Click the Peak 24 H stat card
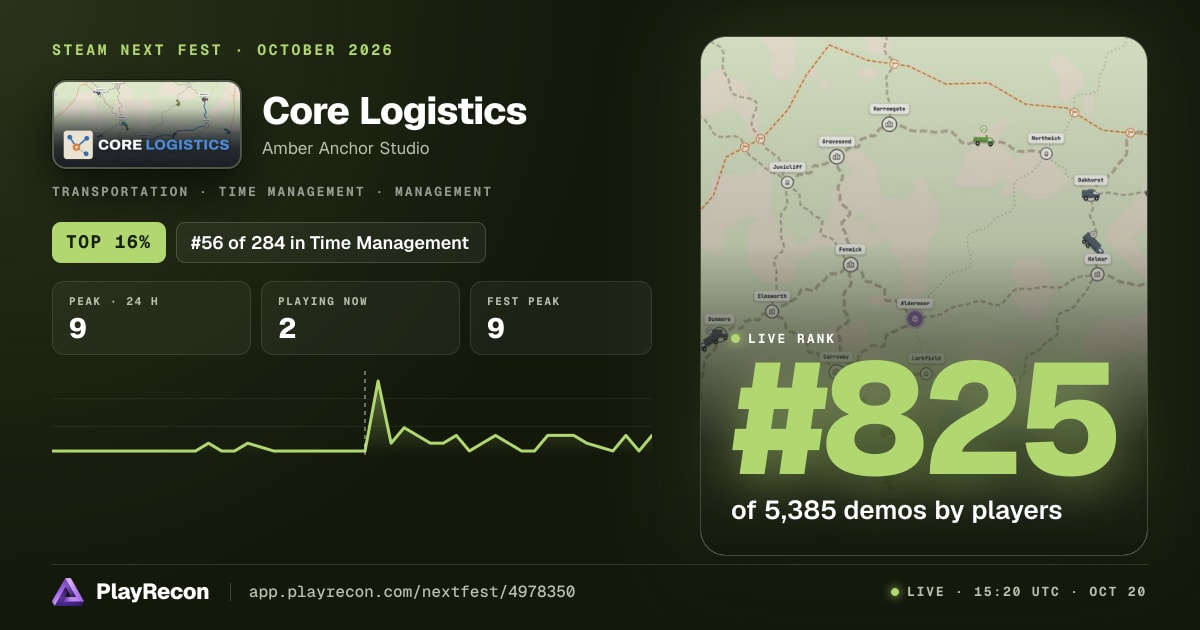Image resolution: width=1200 pixels, height=630 pixels. tap(151, 318)
